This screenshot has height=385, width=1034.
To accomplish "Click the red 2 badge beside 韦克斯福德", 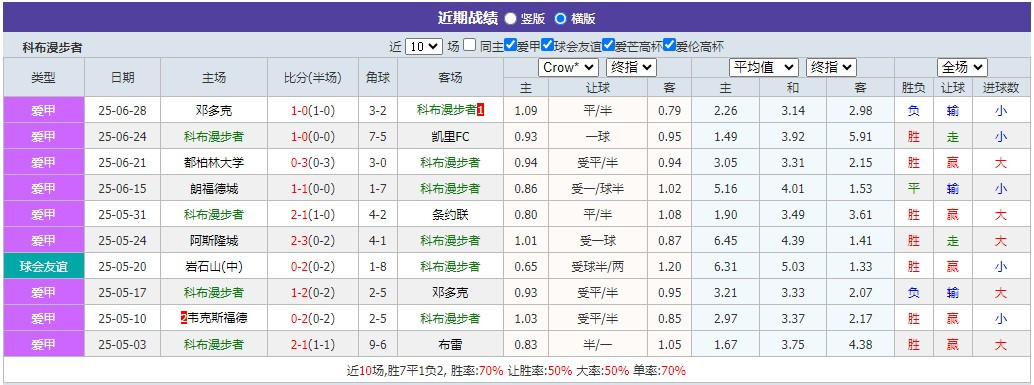I will (x=184, y=318).
